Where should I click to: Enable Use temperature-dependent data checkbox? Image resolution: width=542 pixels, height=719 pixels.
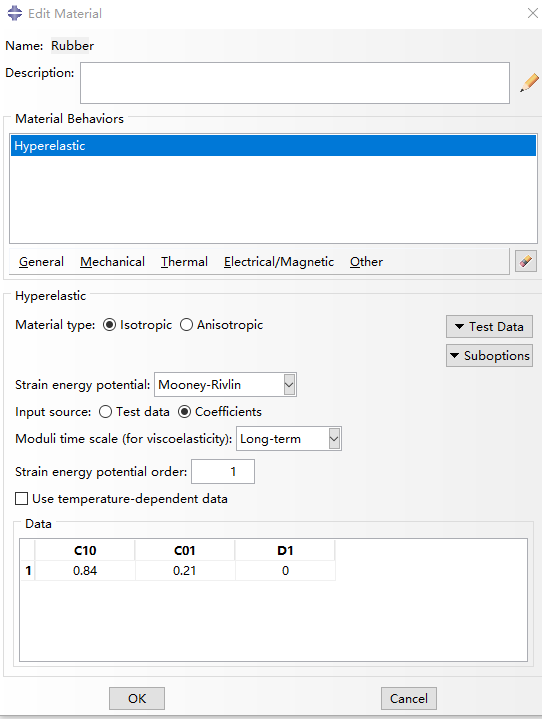point(22,498)
